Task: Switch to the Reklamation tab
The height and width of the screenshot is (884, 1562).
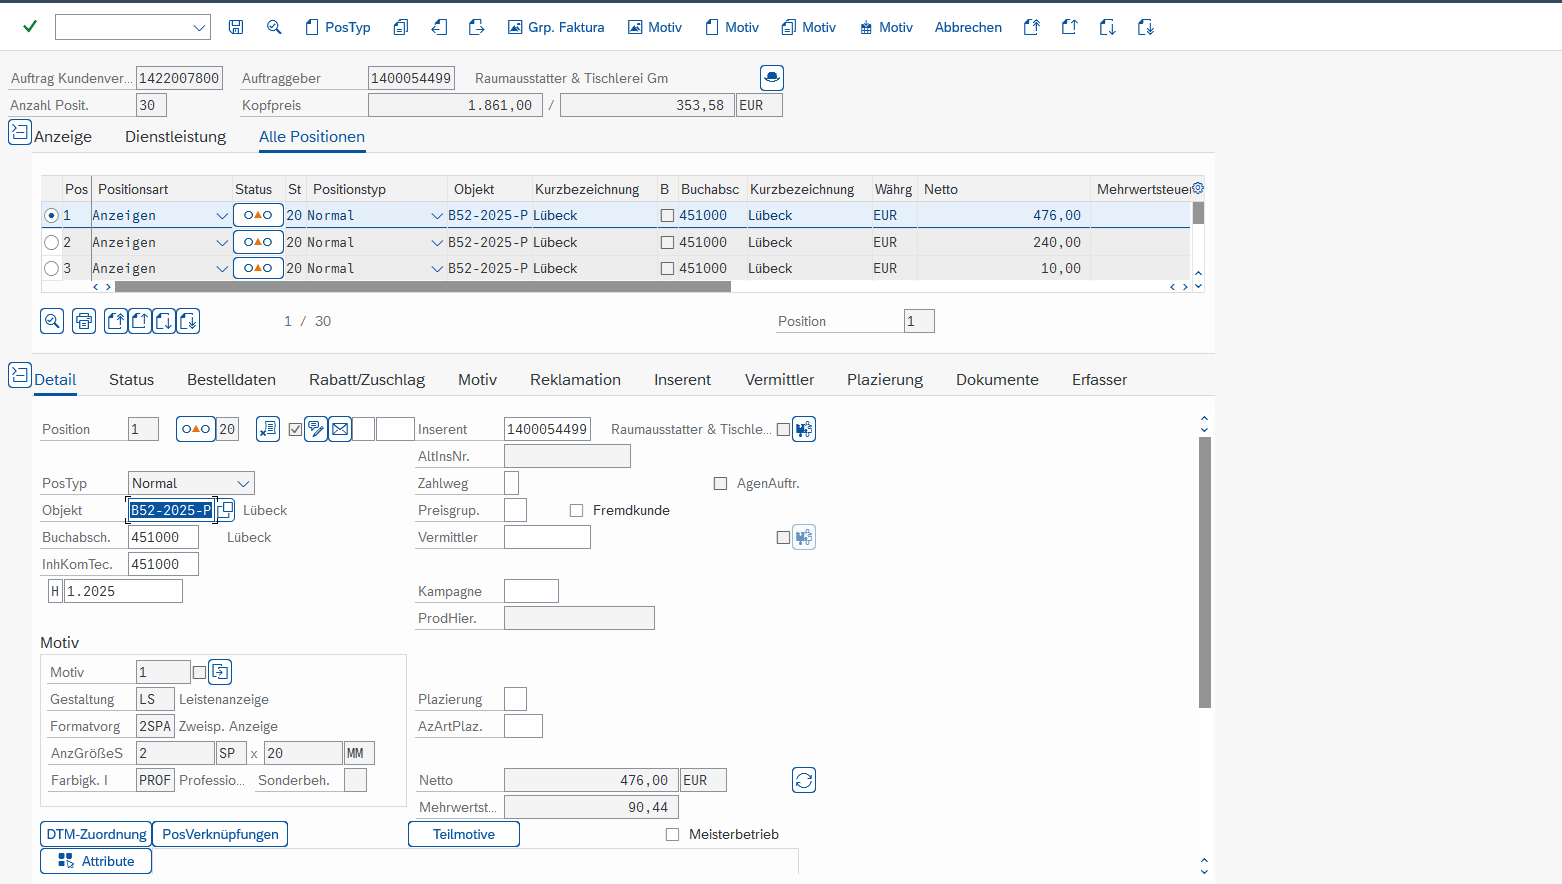Action: point(575,379)
